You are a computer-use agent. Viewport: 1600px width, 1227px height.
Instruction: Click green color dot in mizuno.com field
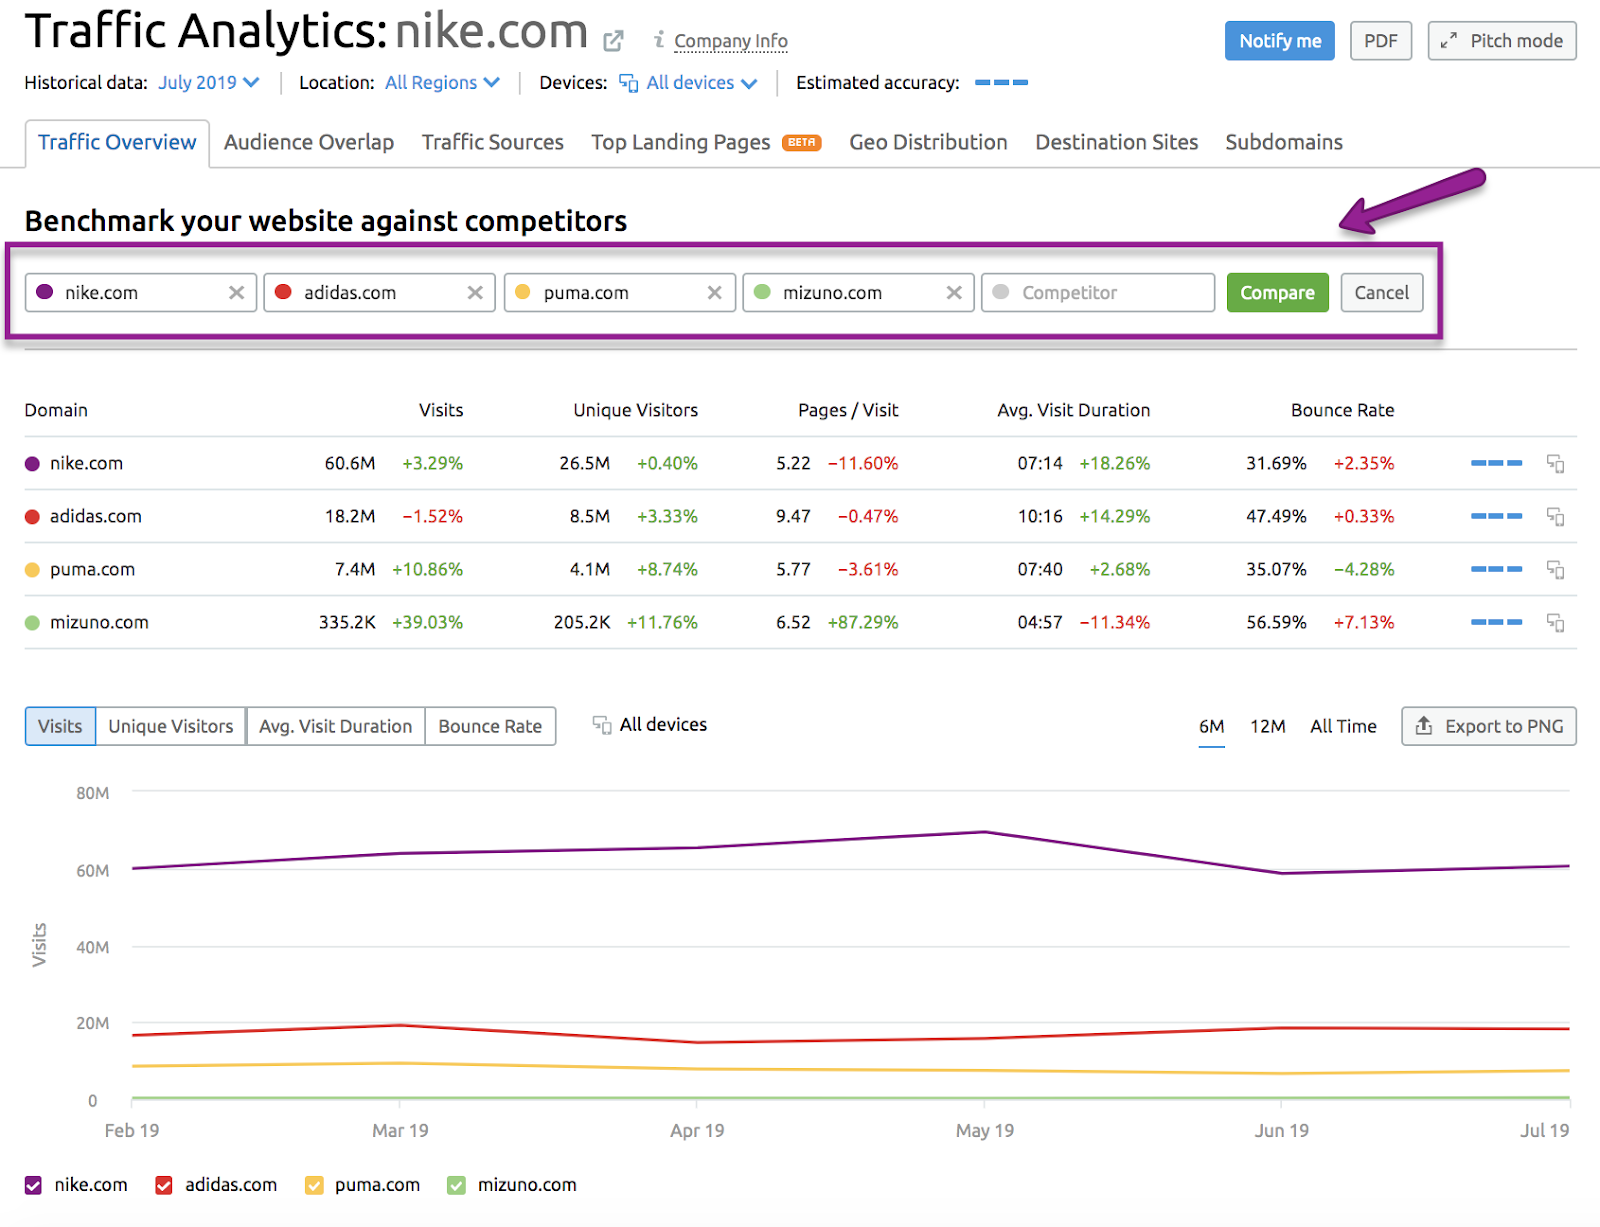(762, 292)
